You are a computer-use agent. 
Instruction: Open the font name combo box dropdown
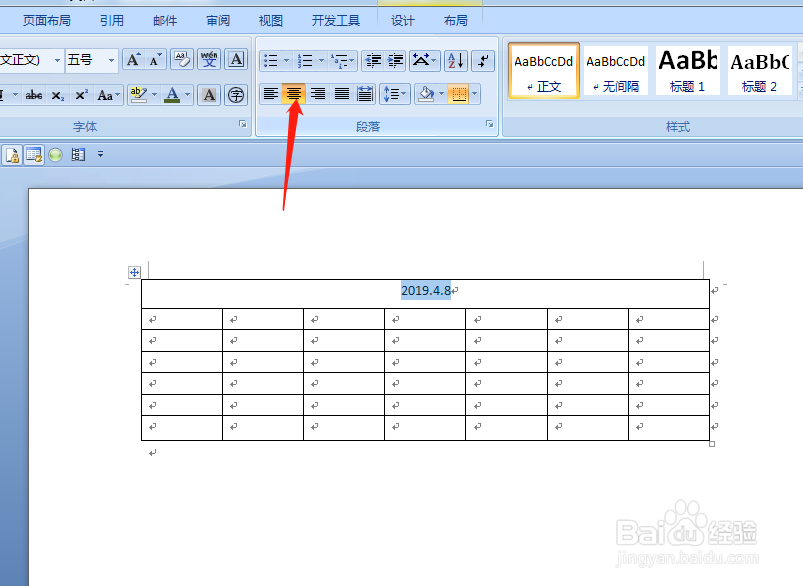coord(57,60)
